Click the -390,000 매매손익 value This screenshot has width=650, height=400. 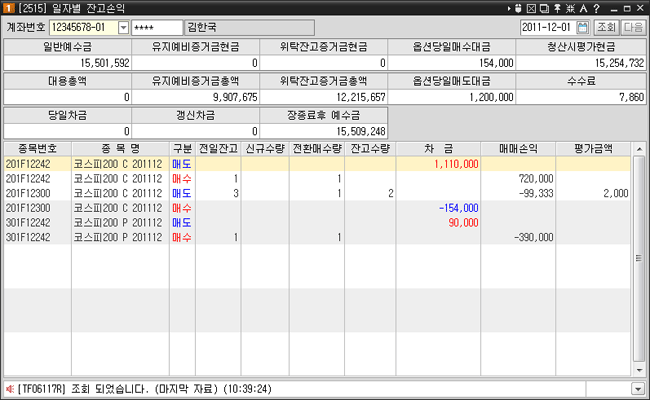click(534, 237)
